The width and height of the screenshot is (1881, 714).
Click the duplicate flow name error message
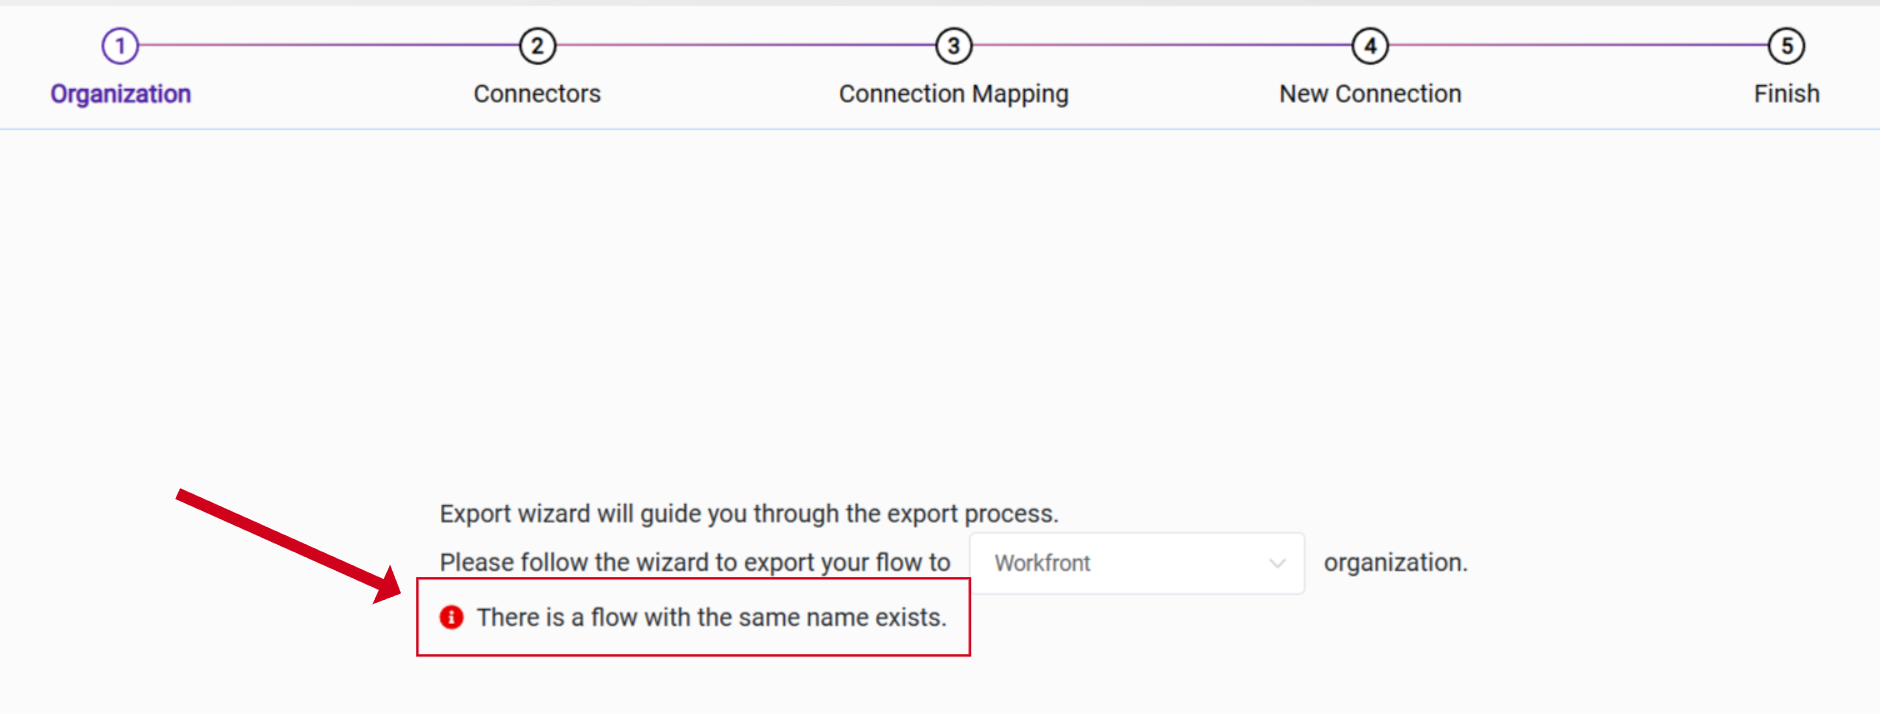point(711,617)
